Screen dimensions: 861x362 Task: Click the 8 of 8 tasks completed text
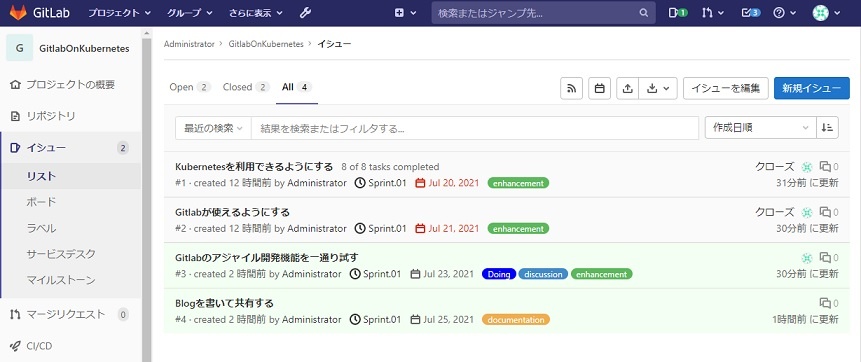[x=390, y=166]
